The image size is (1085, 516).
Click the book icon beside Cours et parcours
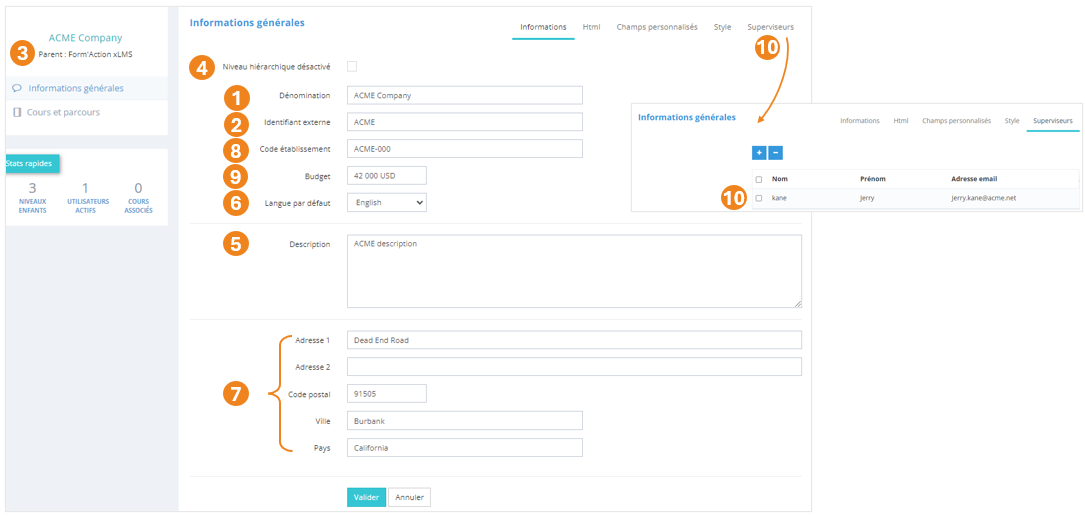pos(17,113)
